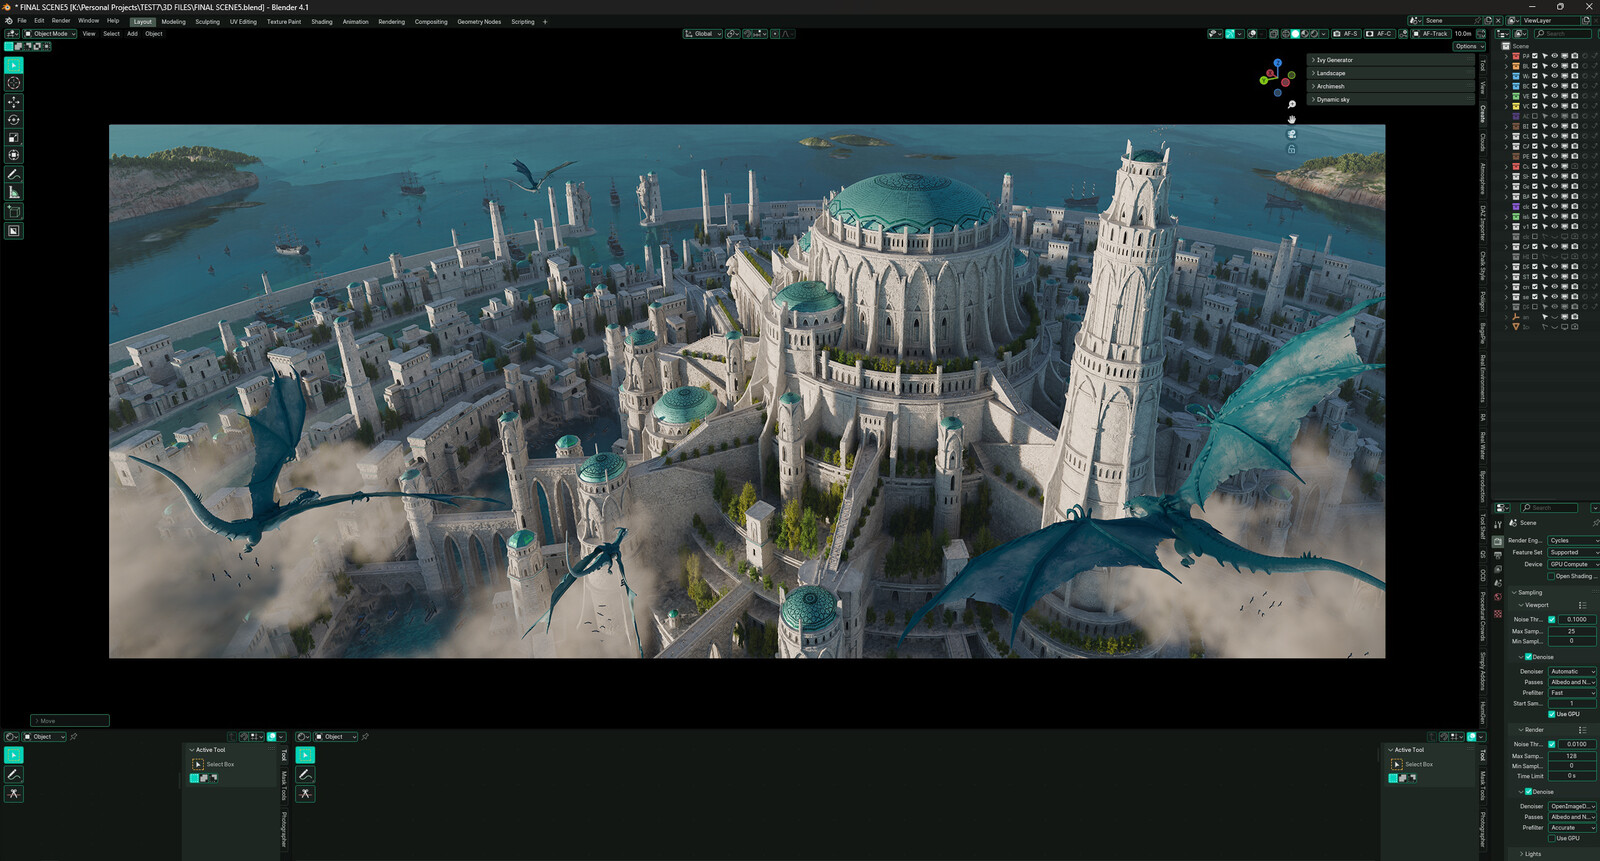Screen dimensions: 1600x861
Task: Open the Render Engine Cycles dropdown
Action: click(x=1573, y=541)
